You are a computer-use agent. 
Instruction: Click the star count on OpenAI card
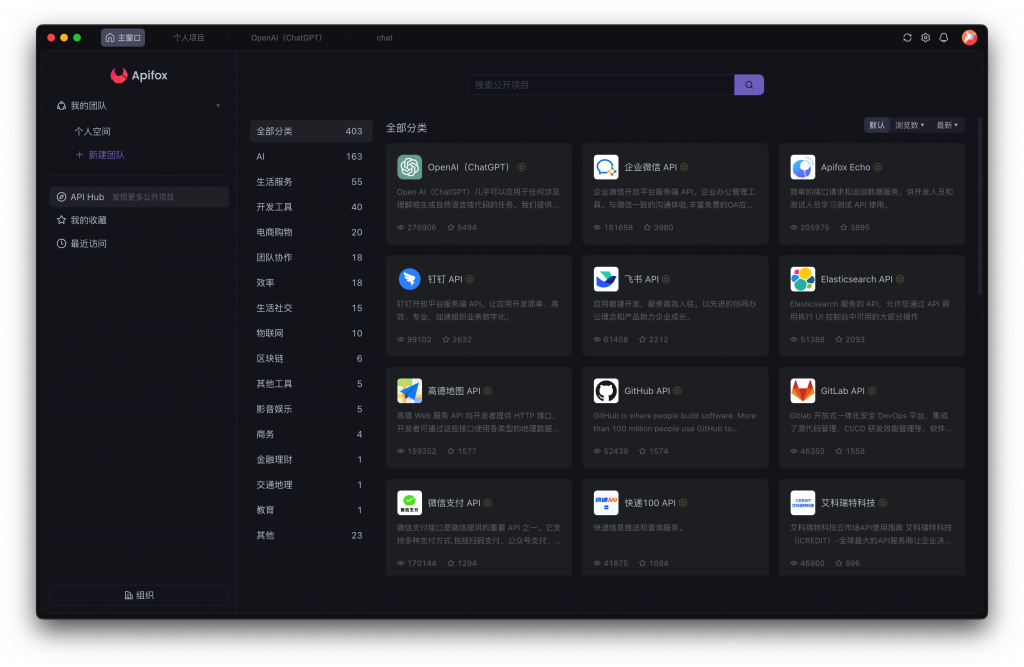[x=462, y=227]
